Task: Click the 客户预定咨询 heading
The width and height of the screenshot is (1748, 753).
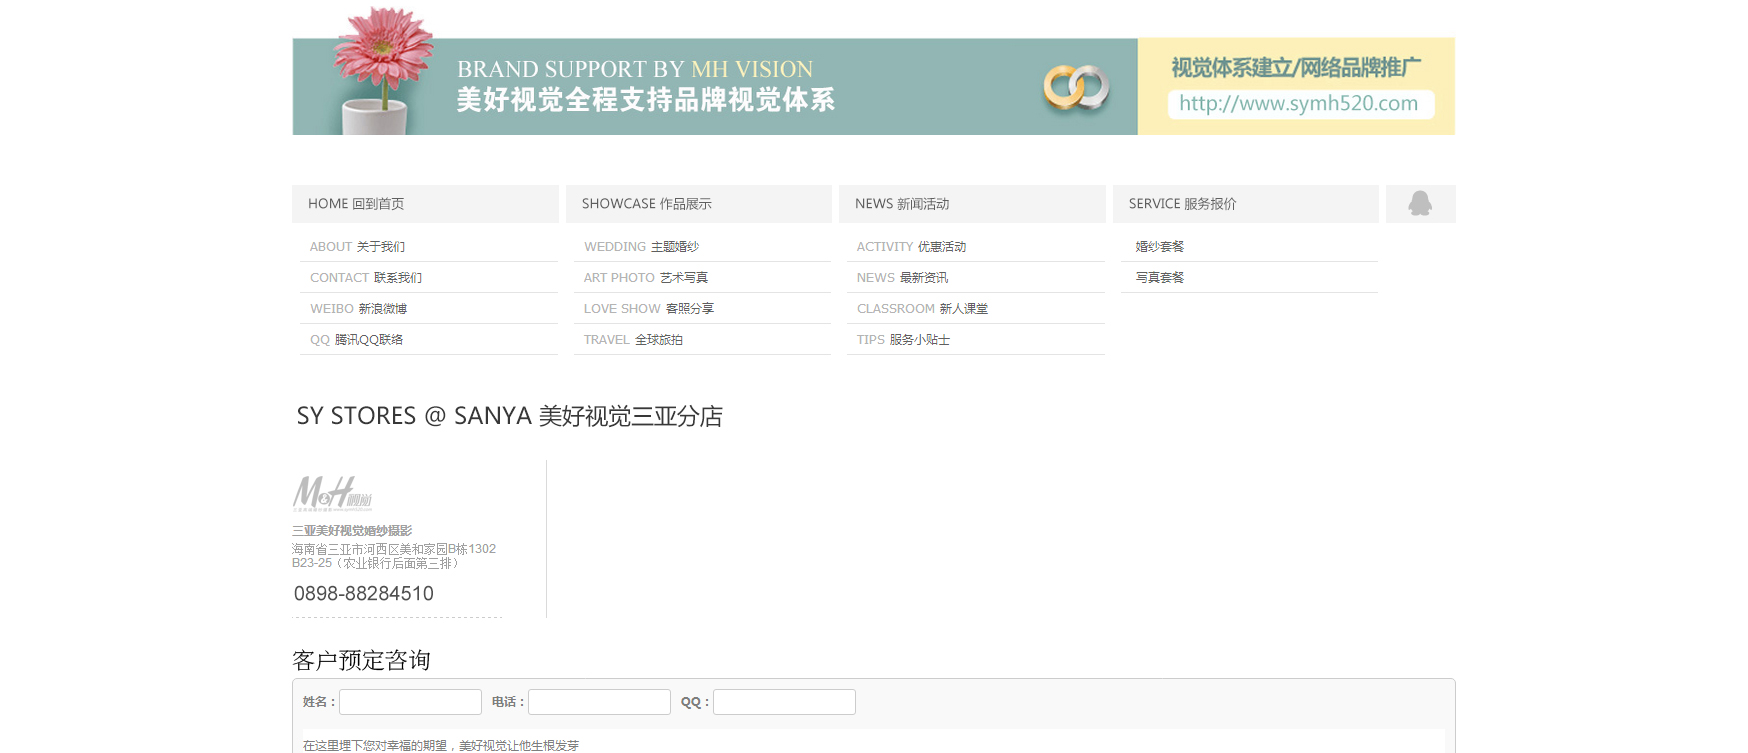Action: click(x=361, y=660)
